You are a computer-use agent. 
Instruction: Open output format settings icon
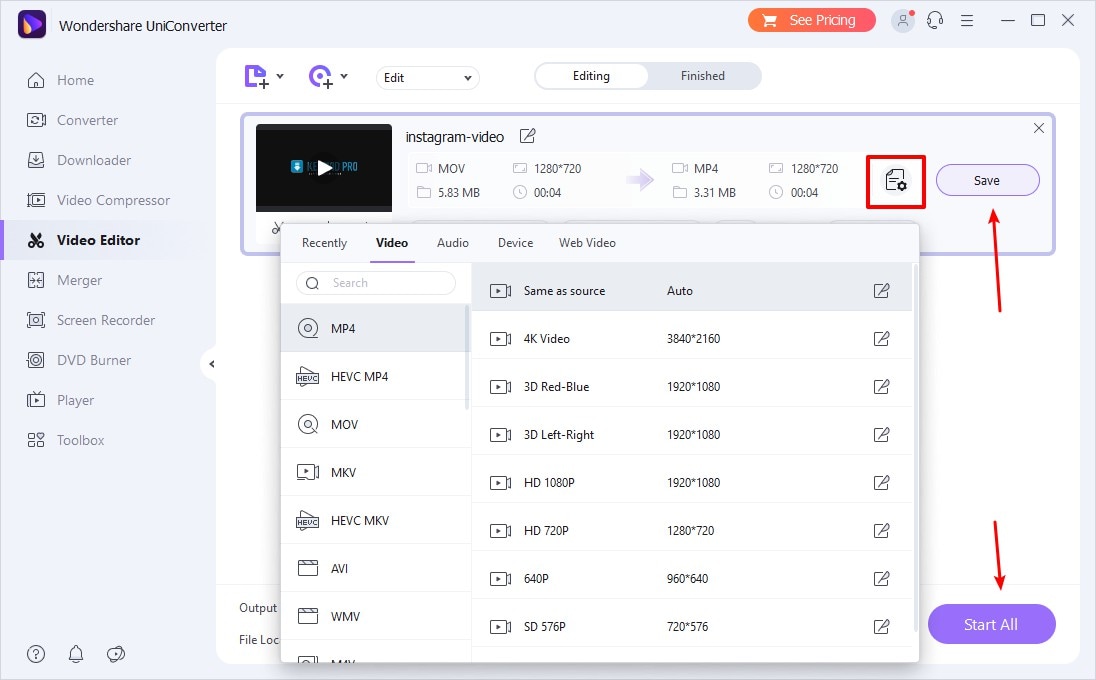click(895, 181)
